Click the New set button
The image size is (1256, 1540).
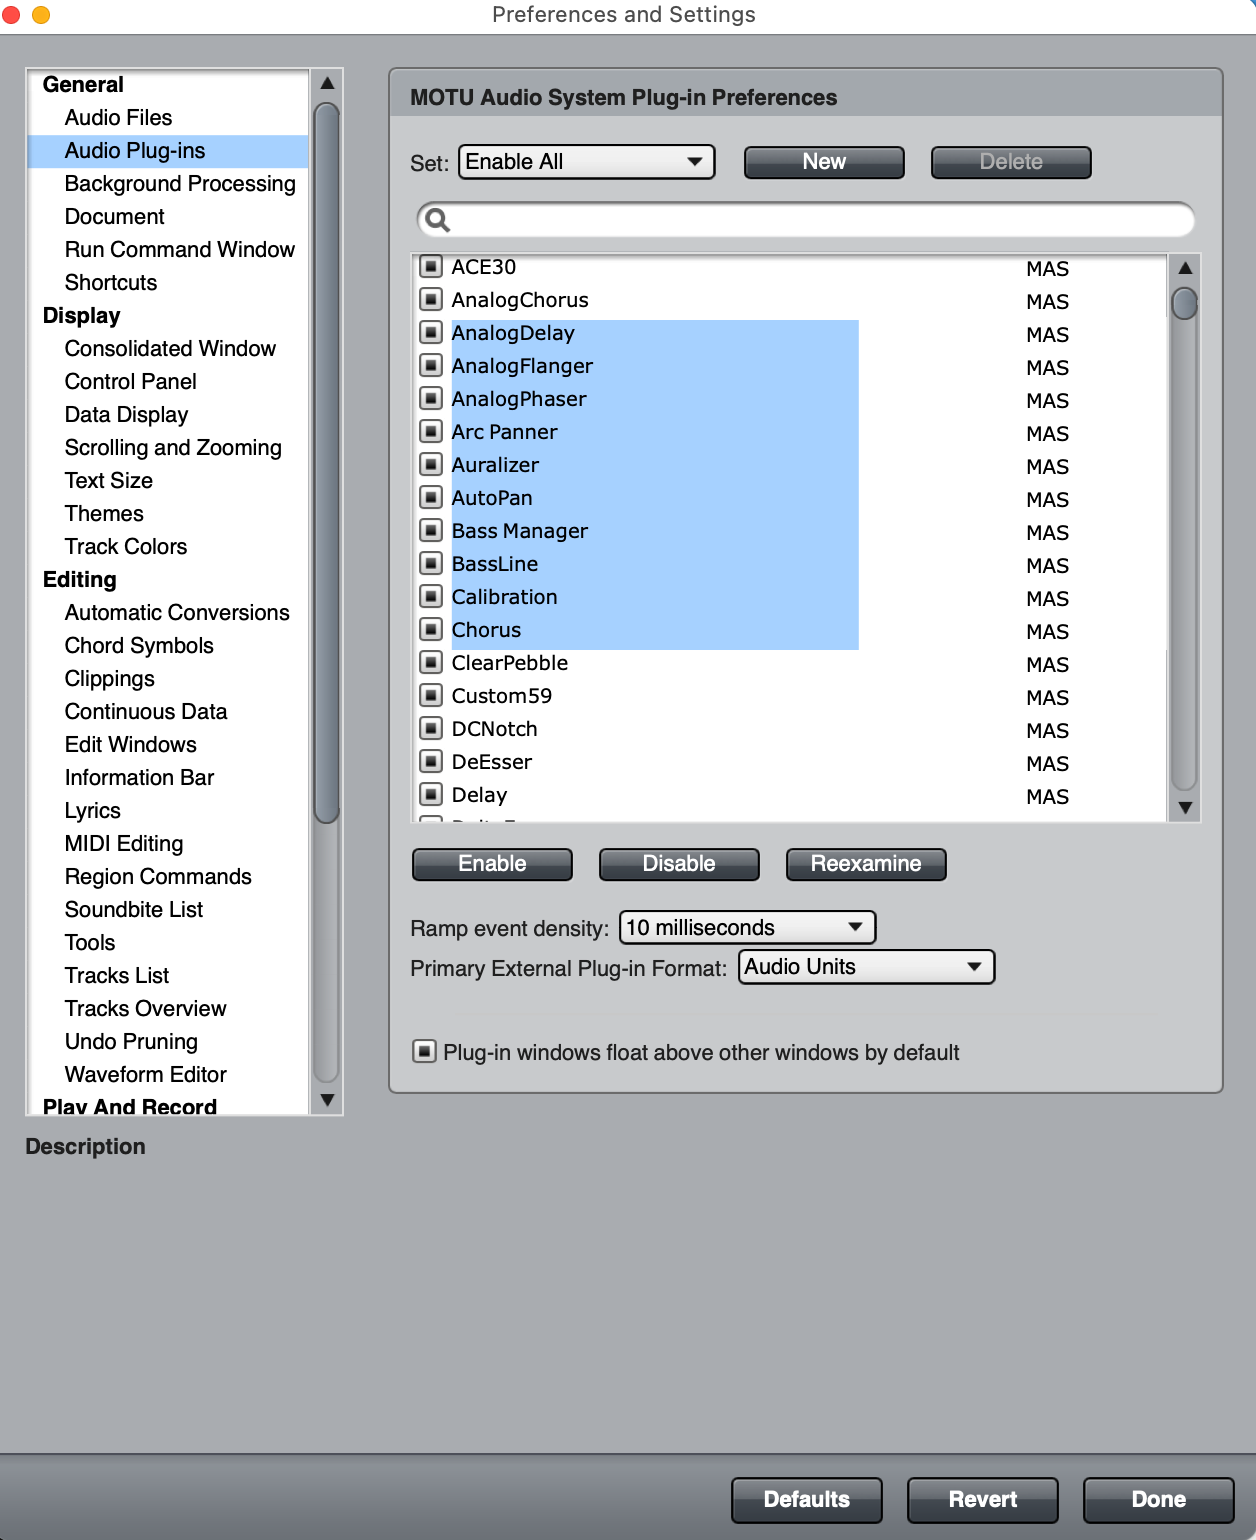click(x=824, y=162)
